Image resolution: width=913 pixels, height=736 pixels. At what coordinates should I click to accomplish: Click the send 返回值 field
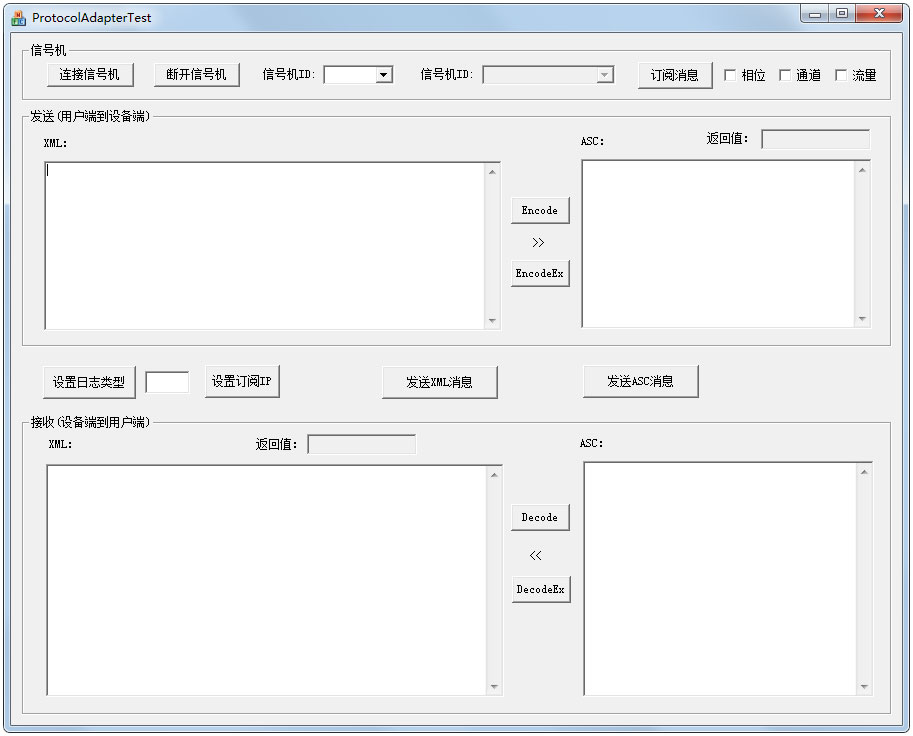815,139
